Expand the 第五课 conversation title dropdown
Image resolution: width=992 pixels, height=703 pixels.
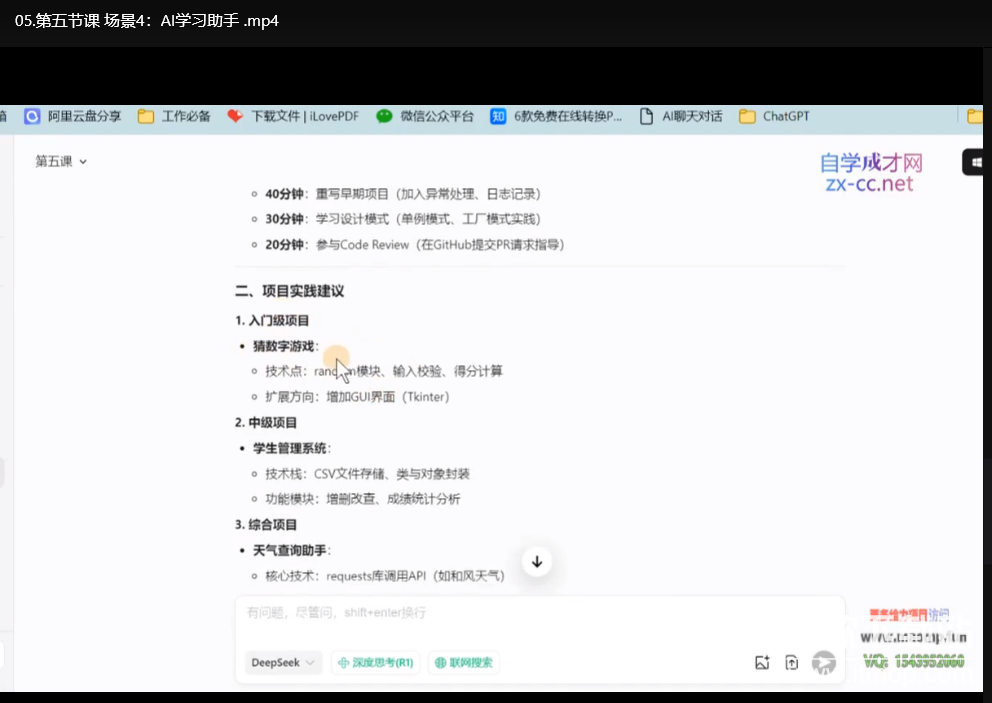(x=61, y=161)
